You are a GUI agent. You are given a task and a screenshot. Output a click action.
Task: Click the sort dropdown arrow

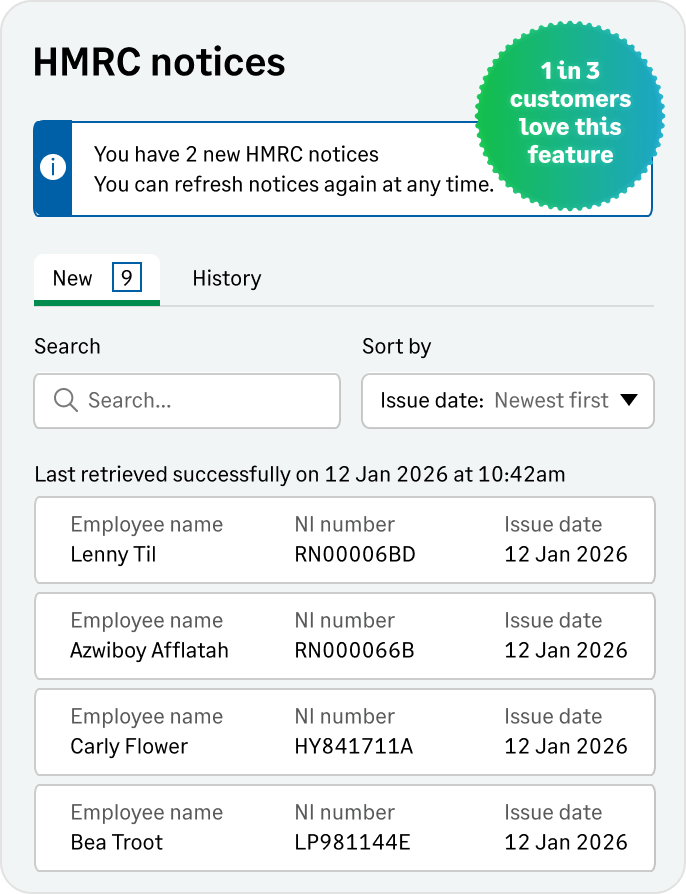coord(629,400)
